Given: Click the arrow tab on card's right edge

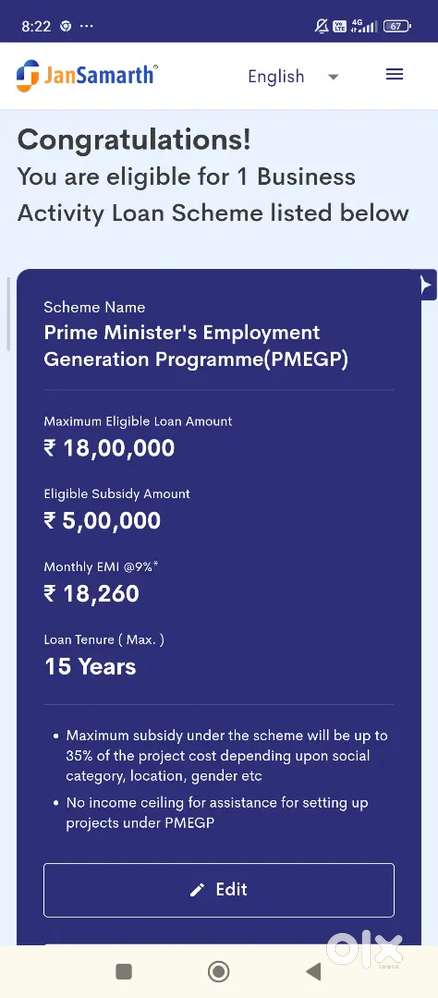Looking at the screenshot, I should (x=427, y=285).
